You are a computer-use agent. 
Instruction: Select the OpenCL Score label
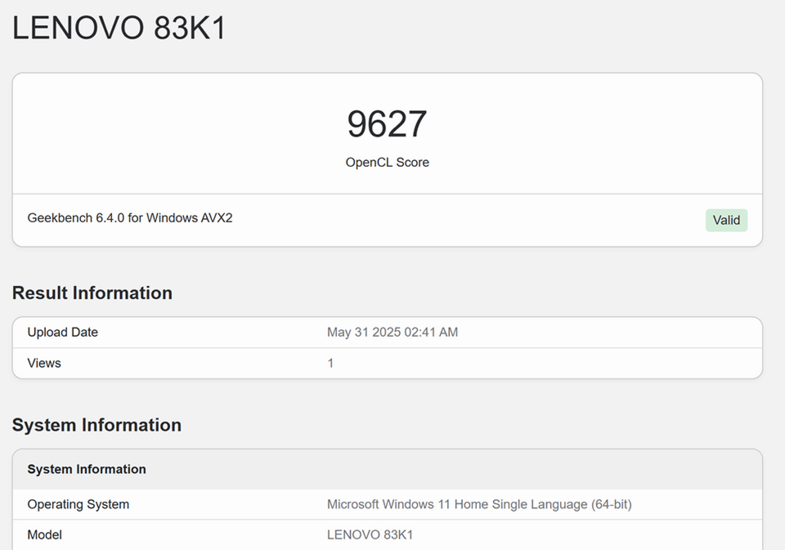pos(387,162)
